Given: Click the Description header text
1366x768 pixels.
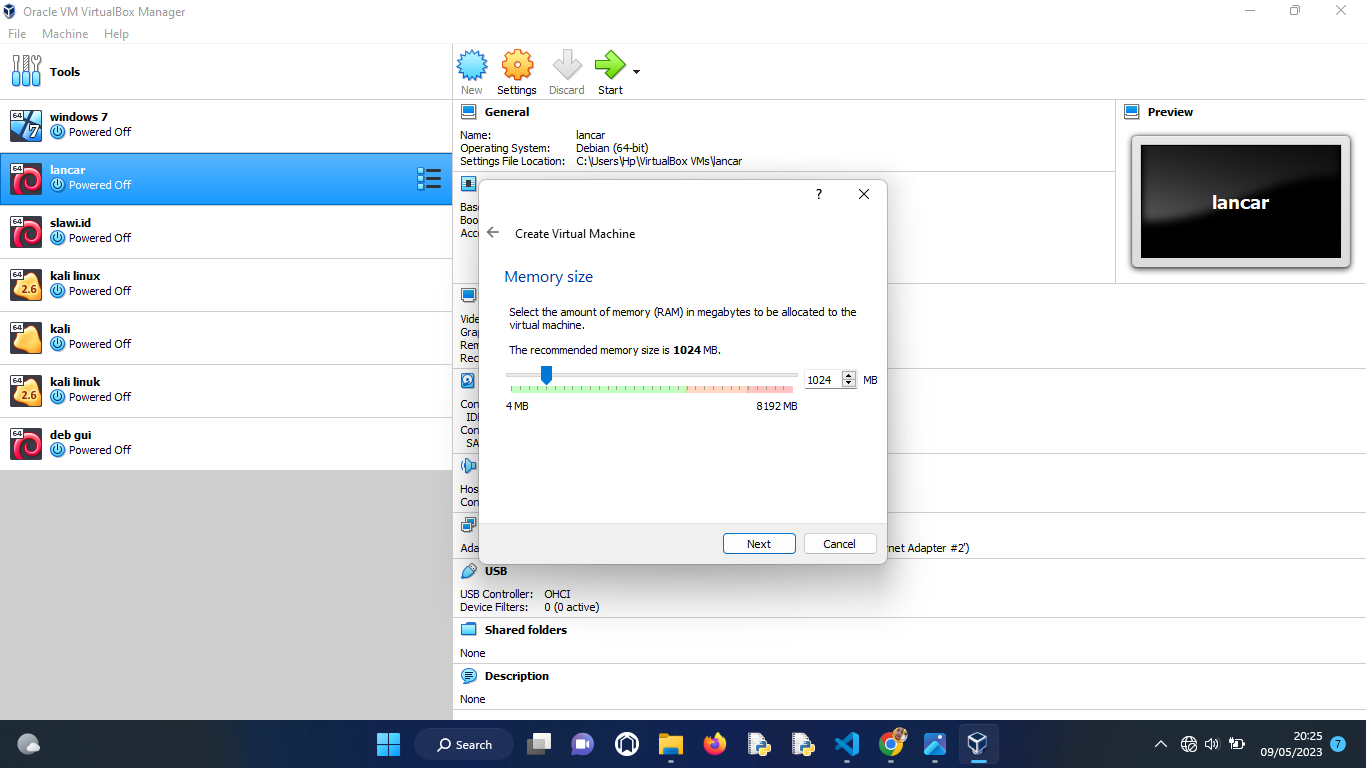Looking at the screenshot, I should click(517, 676).
